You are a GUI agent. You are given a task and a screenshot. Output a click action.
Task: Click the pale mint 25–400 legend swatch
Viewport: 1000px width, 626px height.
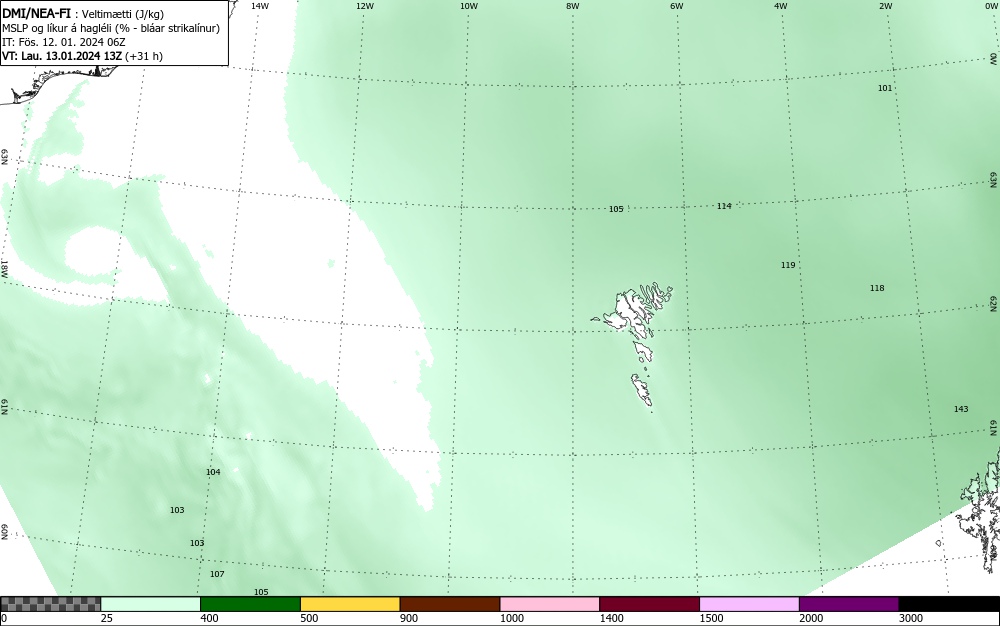(151, 604)
